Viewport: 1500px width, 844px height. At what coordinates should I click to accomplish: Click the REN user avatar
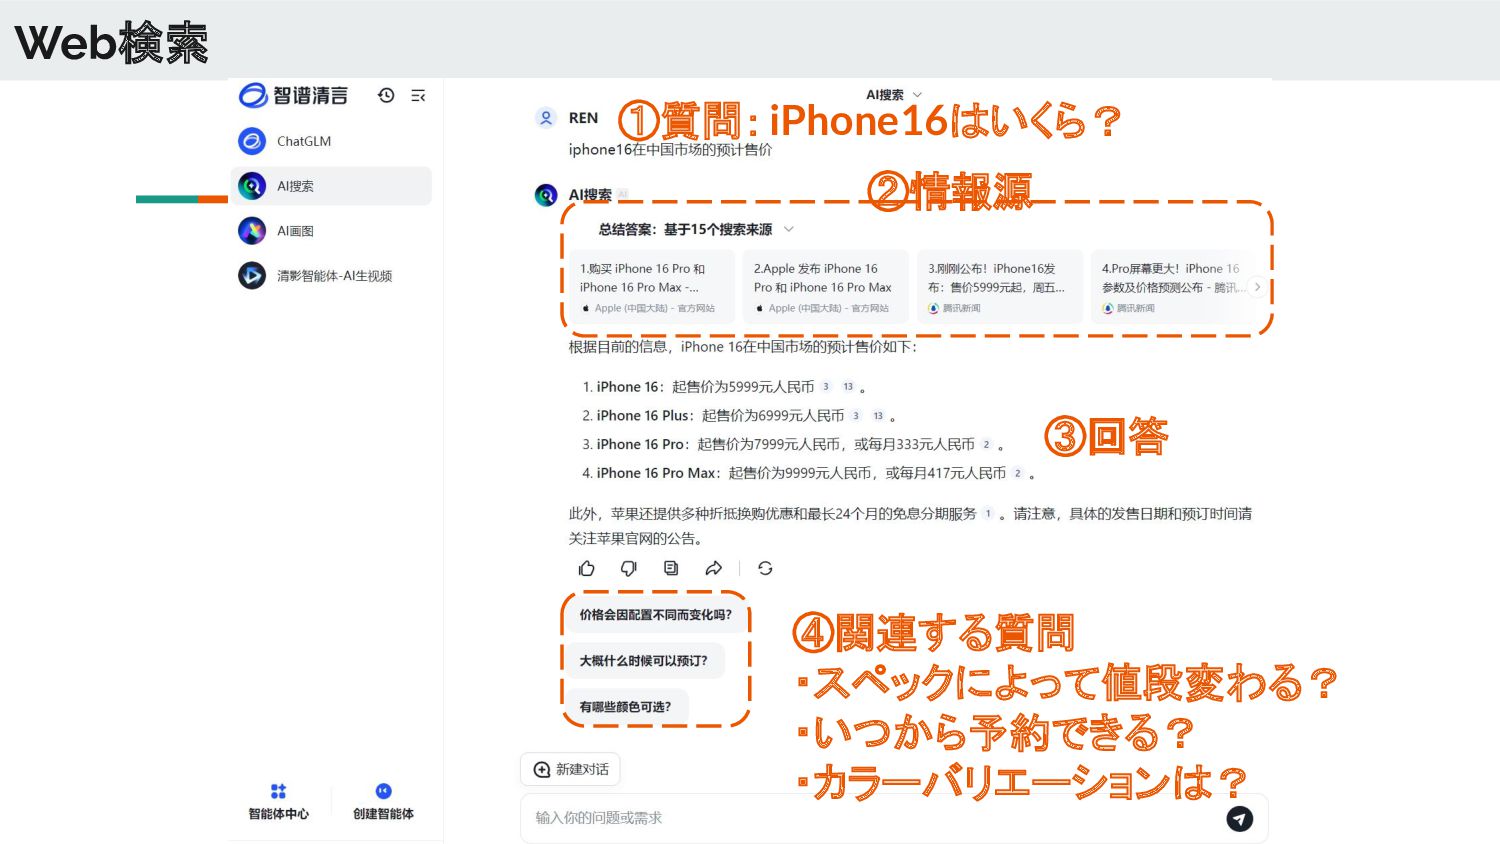(546, 118)
